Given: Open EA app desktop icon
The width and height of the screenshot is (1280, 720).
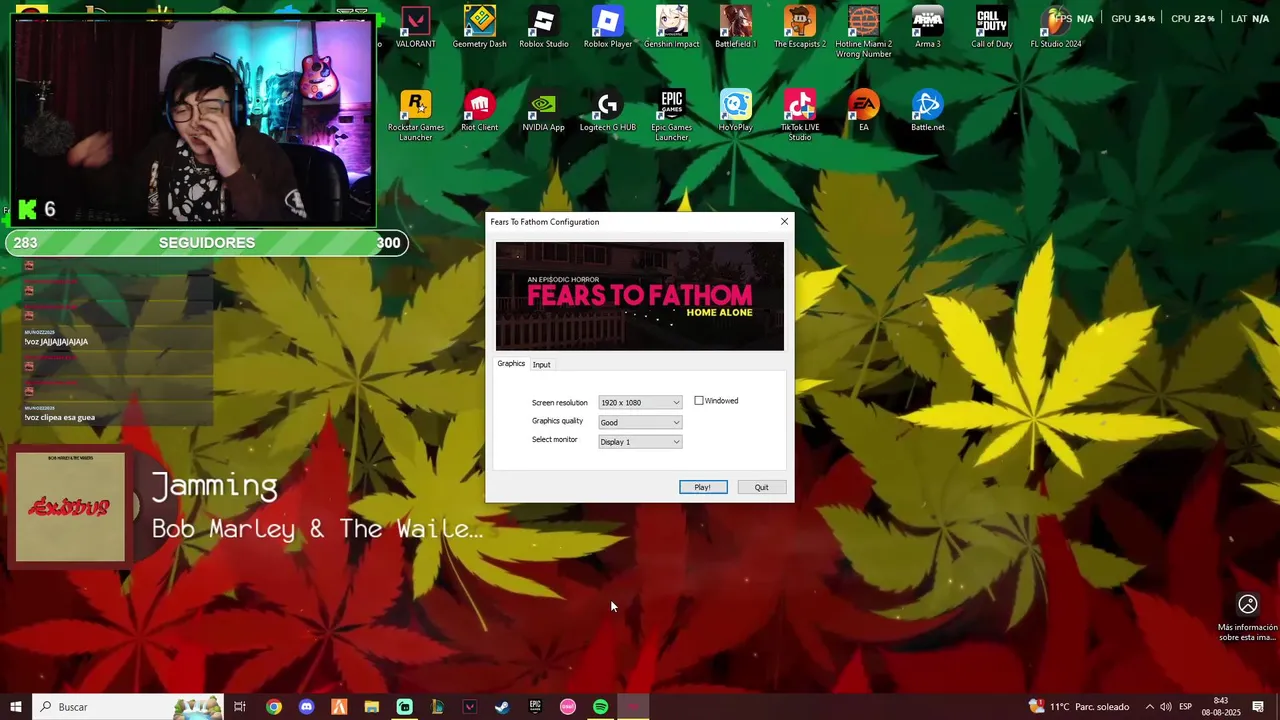Looking at the screenshot, I should pyautogui.click(x=864, y=111).
